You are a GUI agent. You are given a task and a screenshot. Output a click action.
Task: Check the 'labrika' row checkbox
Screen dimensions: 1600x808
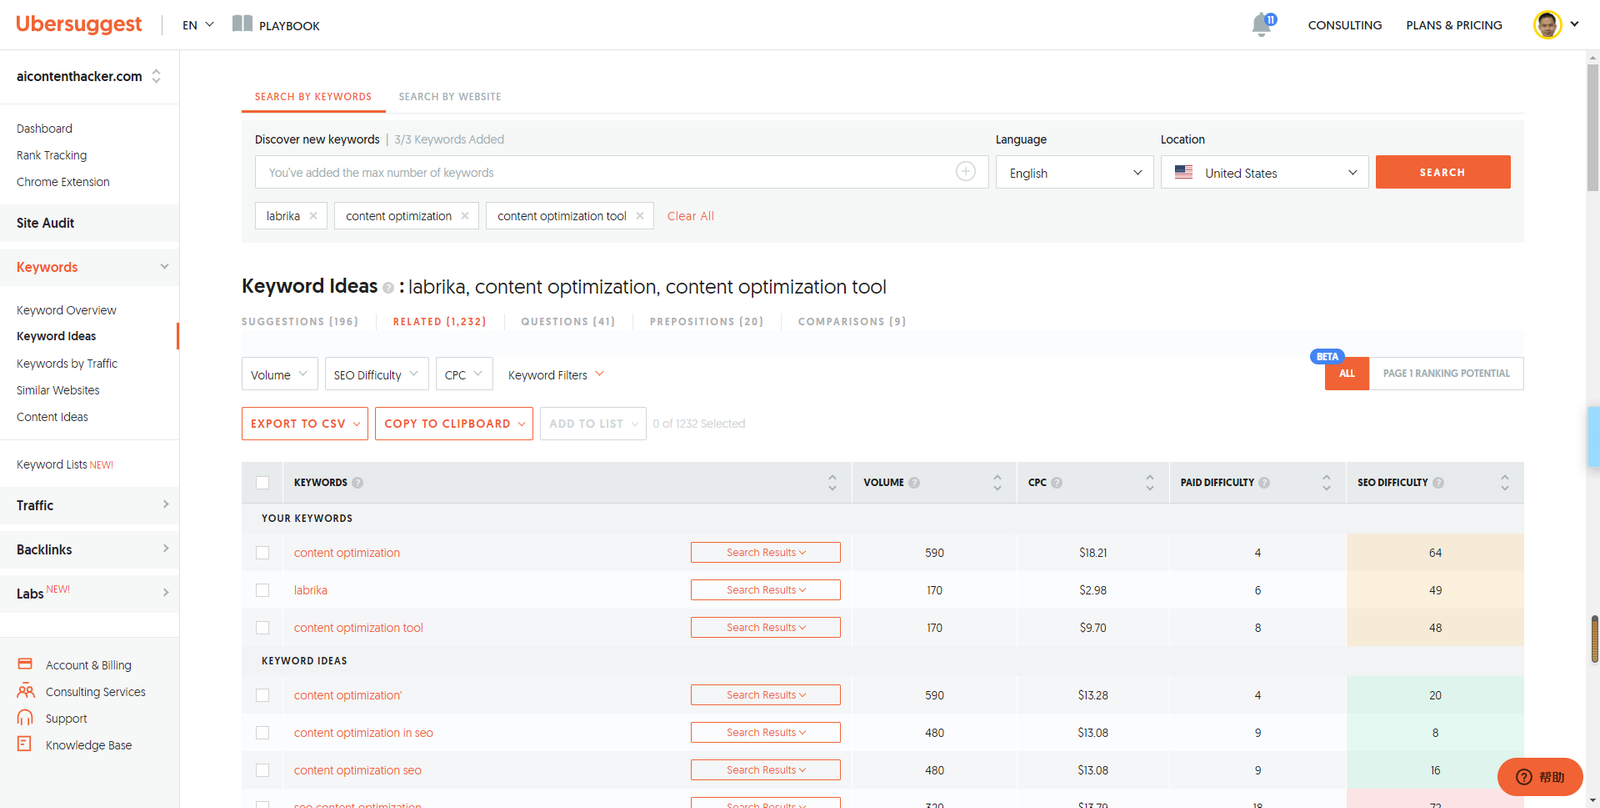click(x=262, y=591)
